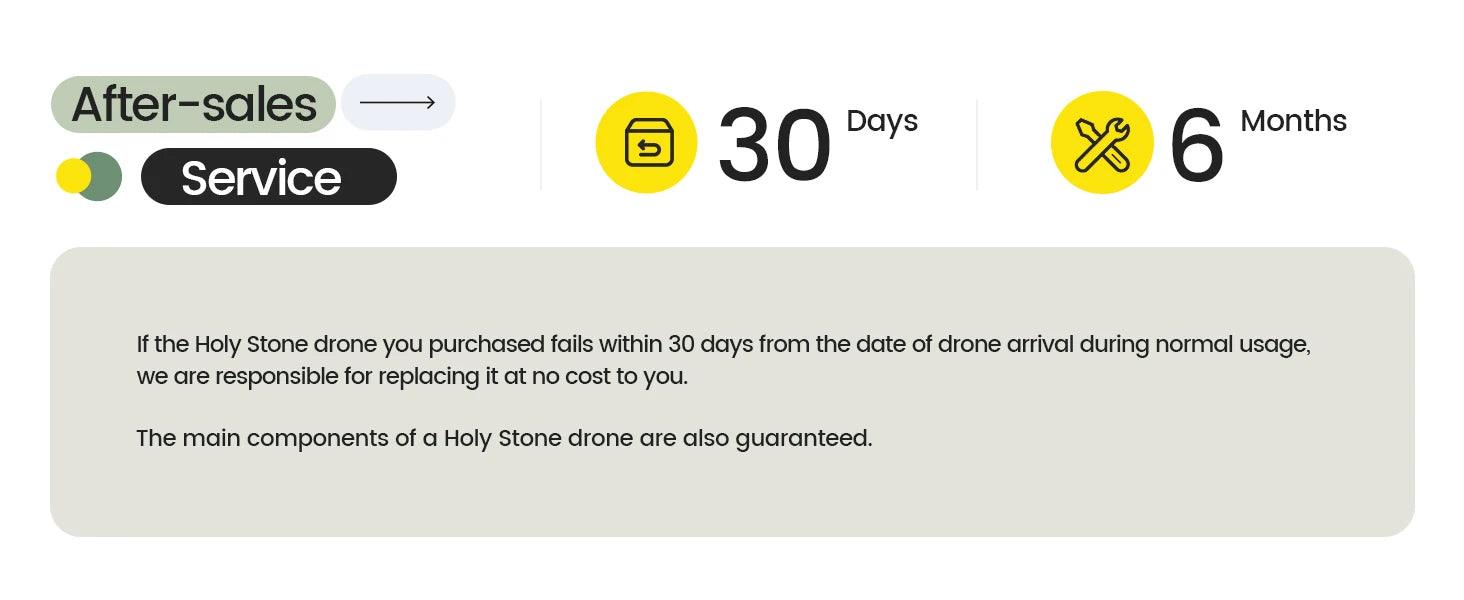The image size is (1464, 600).
Task: Select the black Service label
Action: click(269, 177)
